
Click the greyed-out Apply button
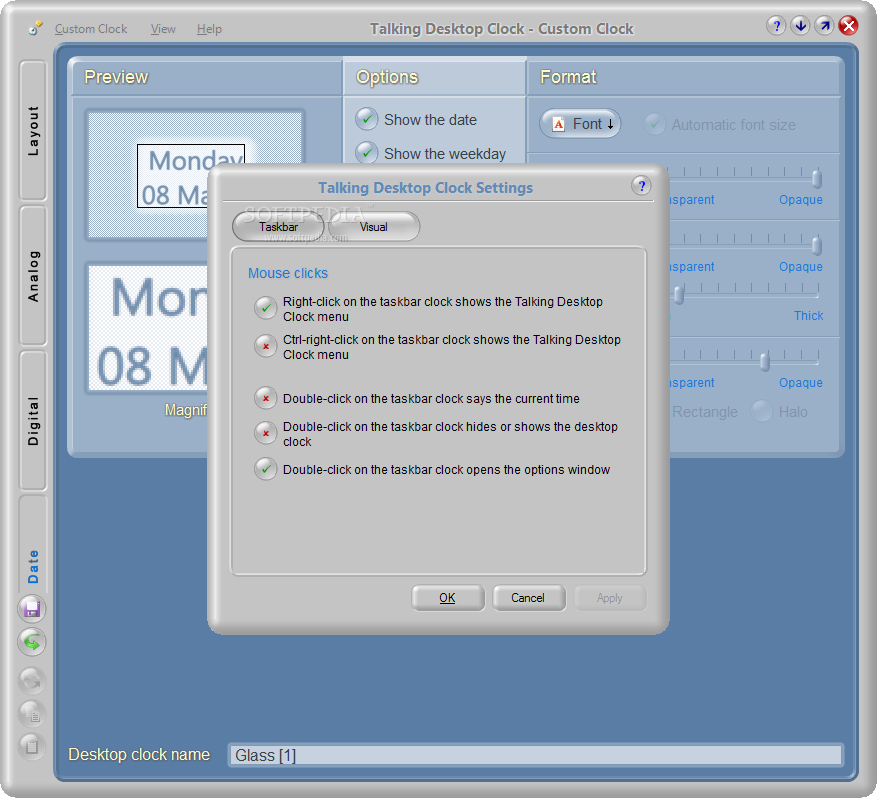[610, 598]
